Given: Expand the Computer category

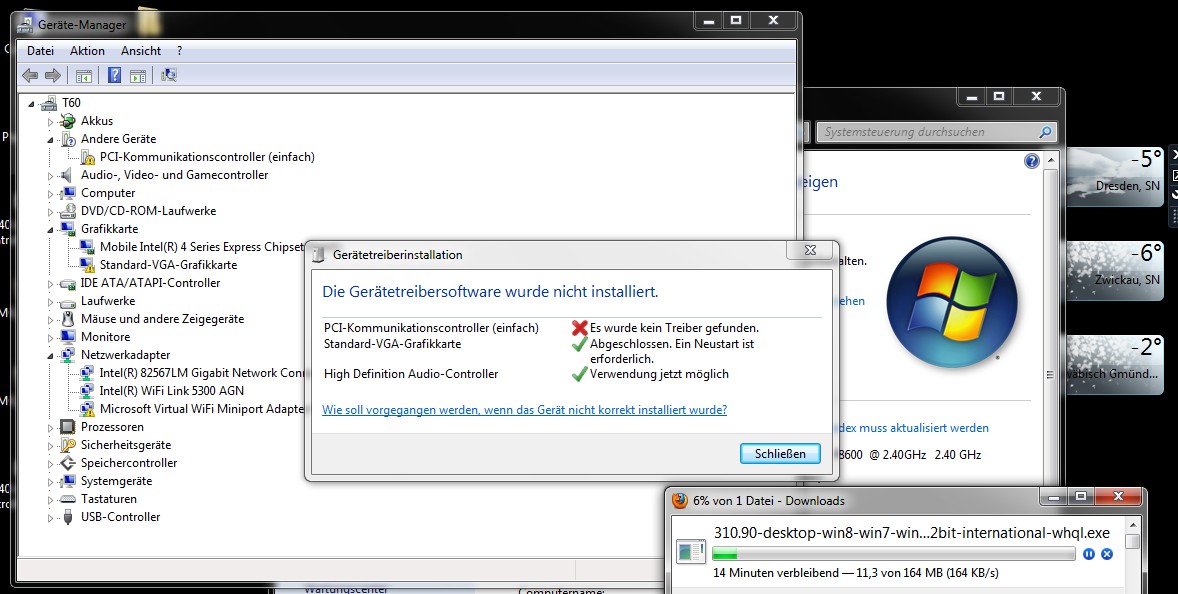Looking at the screenshot, I should (50, 194).
